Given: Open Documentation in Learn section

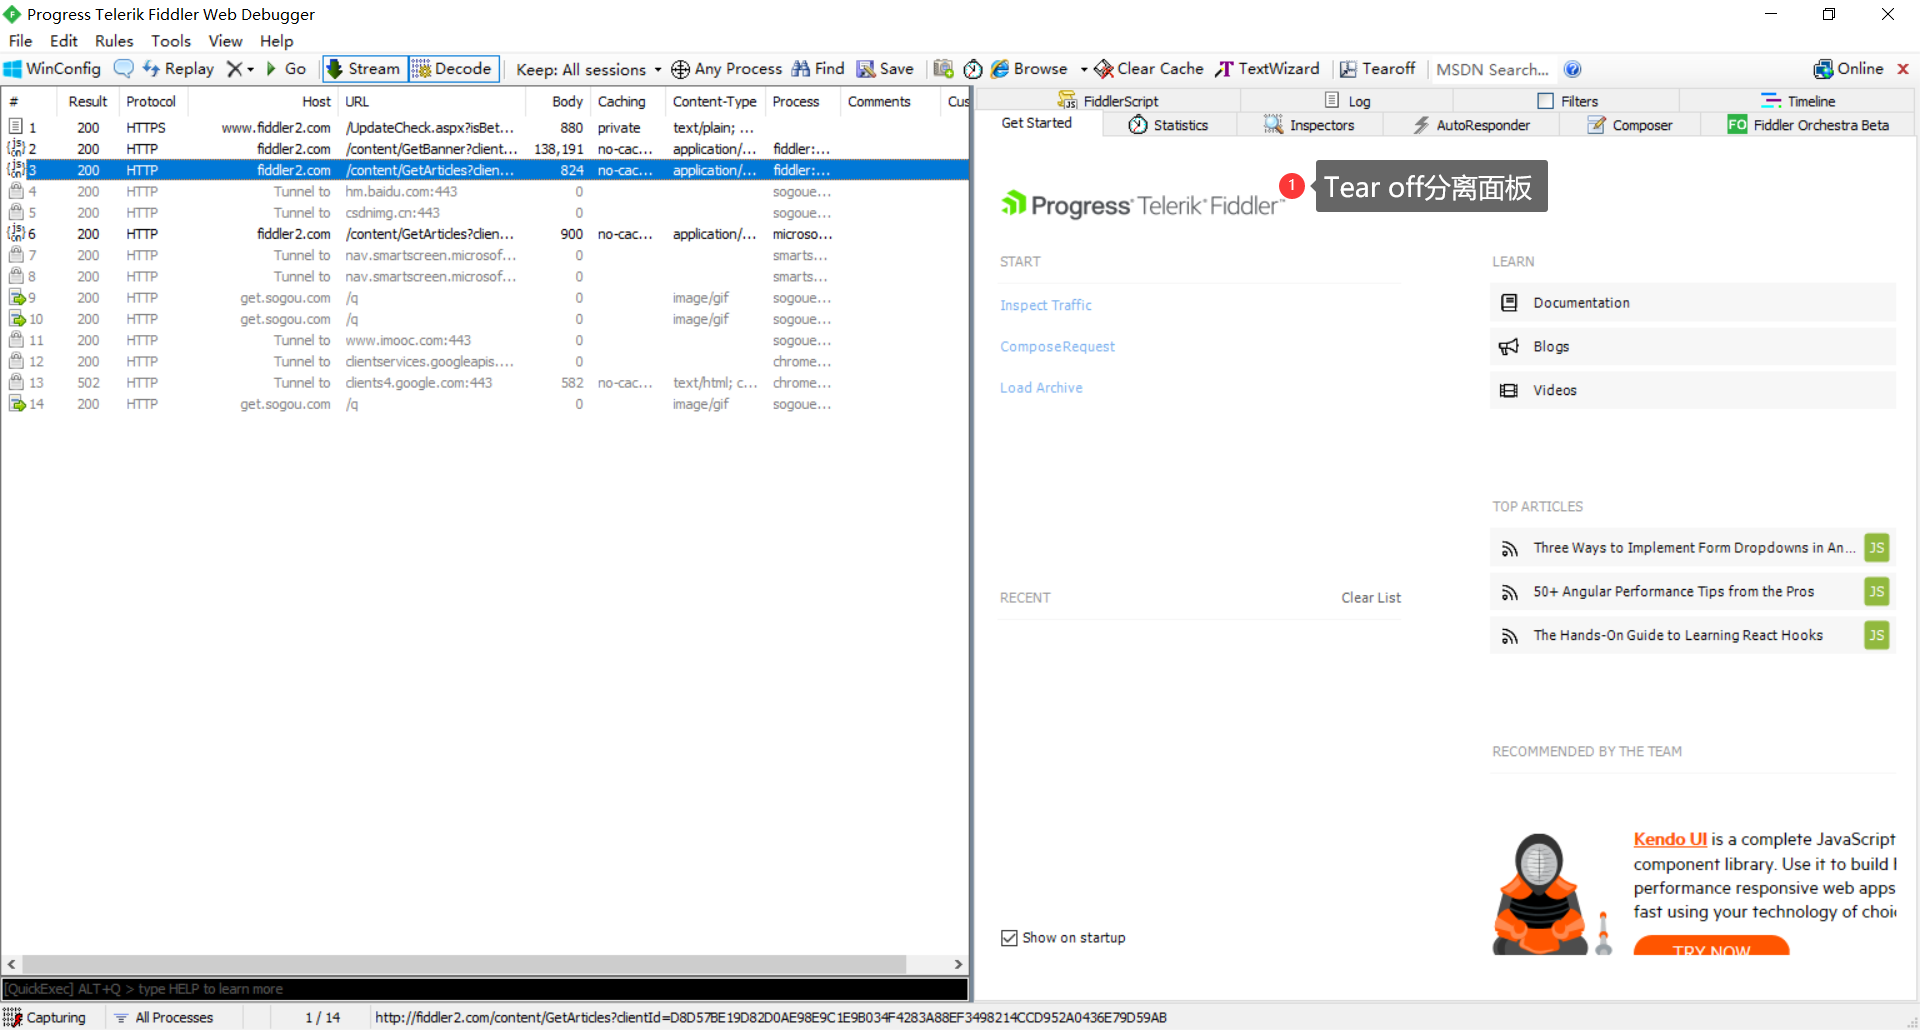Looking at the screenshot, I should click(1692, 302).
